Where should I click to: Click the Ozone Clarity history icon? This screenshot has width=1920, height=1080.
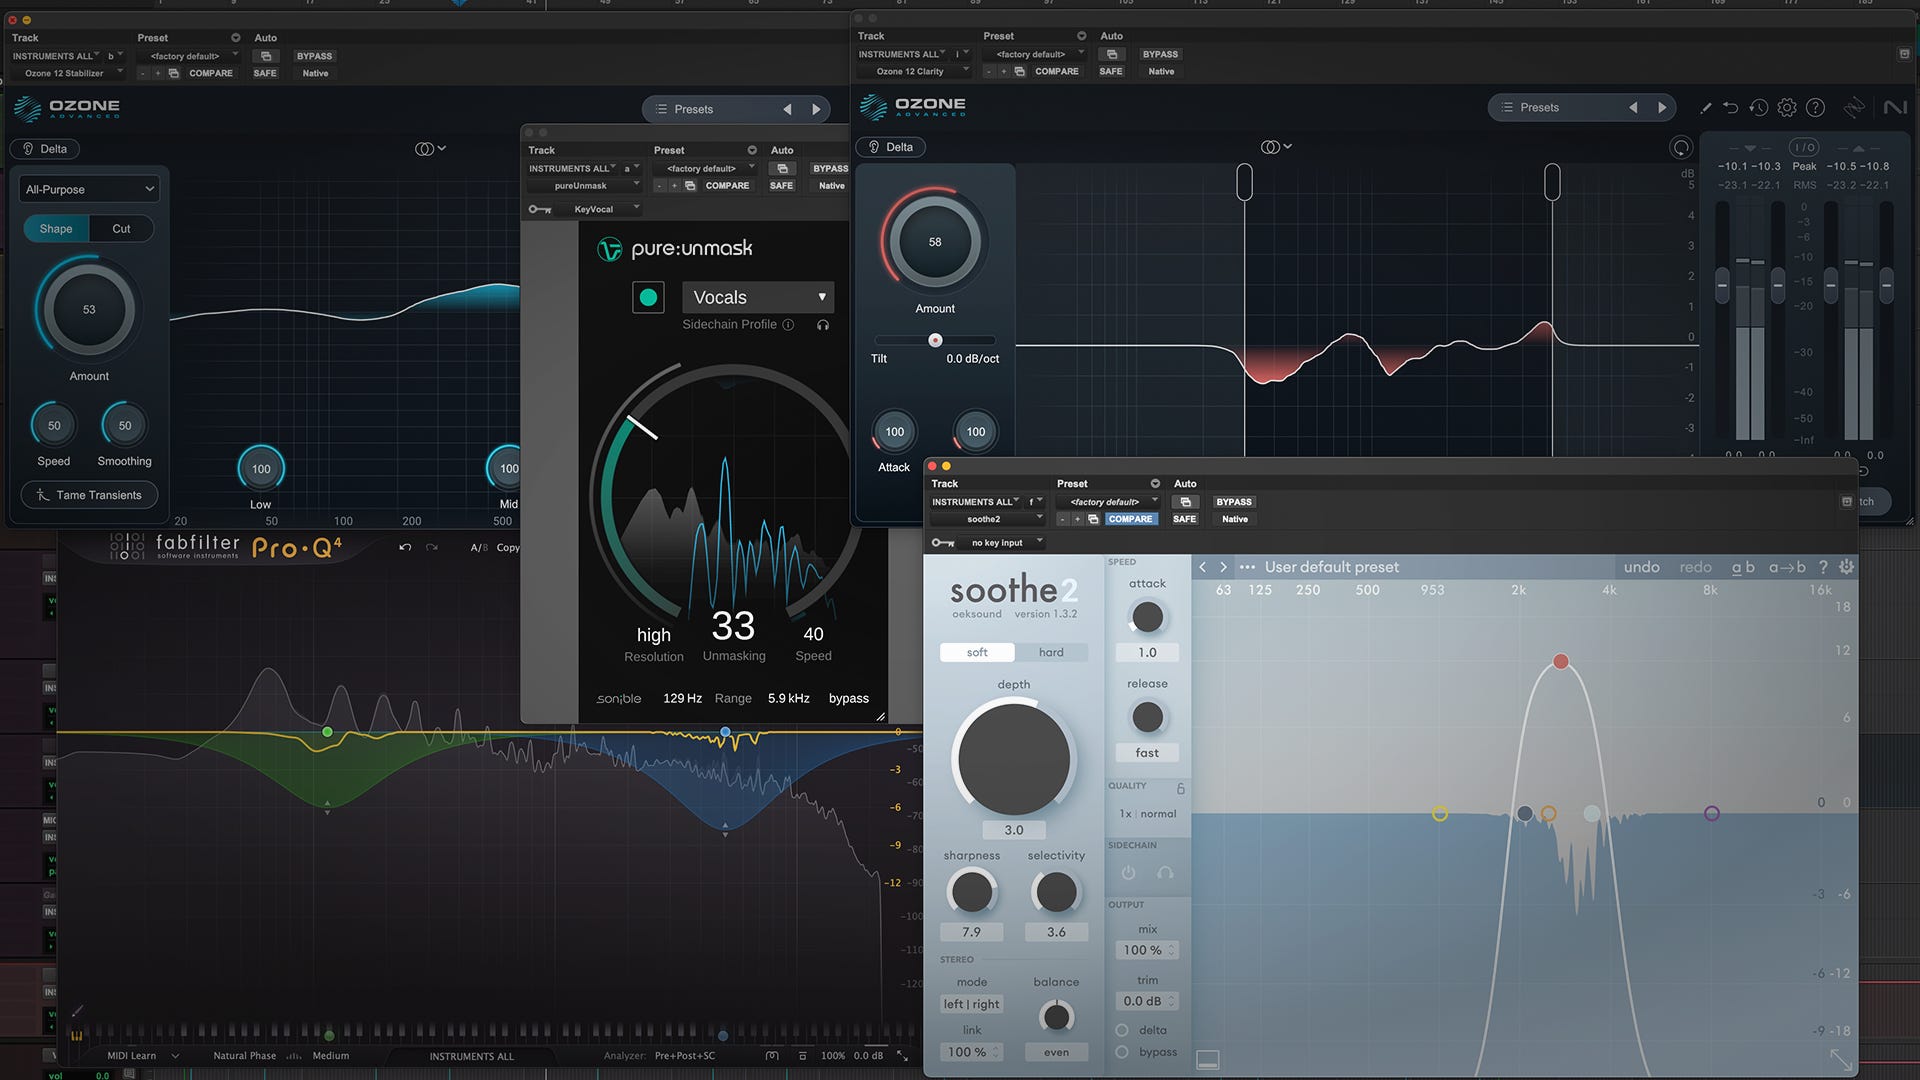tap(1759, 108)
